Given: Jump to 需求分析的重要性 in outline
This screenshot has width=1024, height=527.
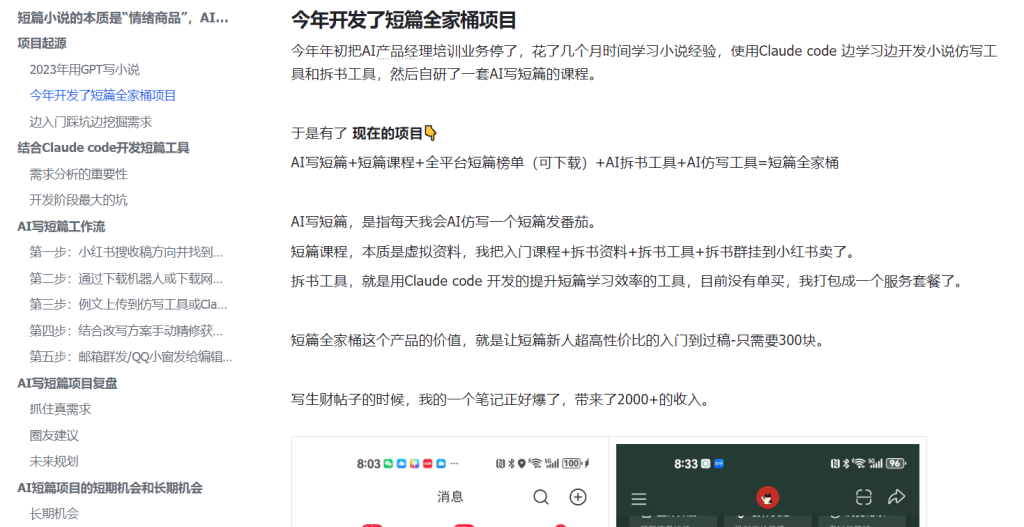Looking at the screenshot, I should 78,174.
